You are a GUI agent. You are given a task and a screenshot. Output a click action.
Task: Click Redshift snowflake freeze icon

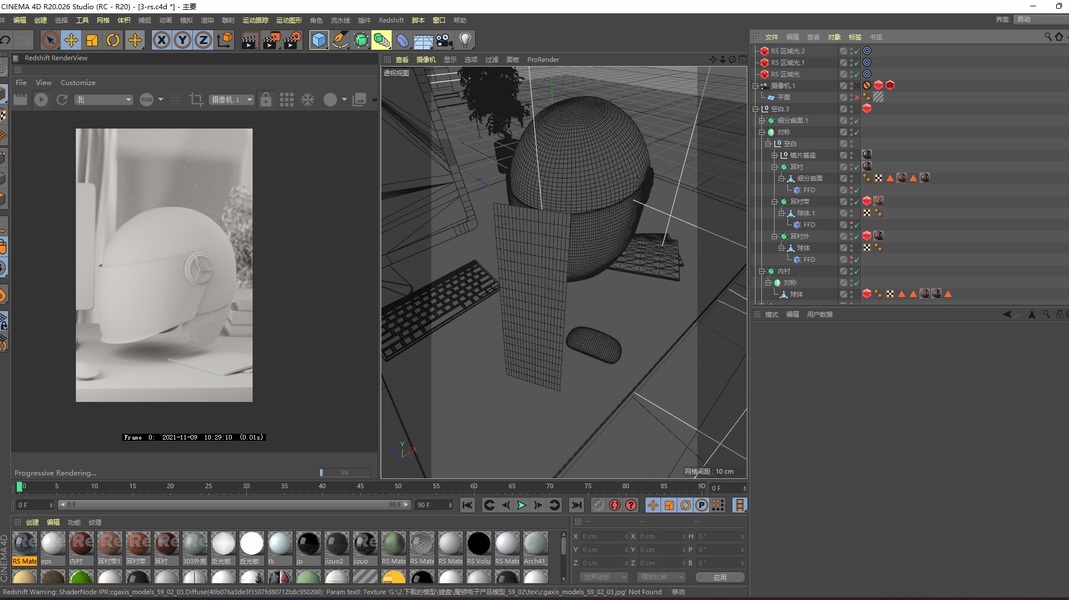click(308, 100)
